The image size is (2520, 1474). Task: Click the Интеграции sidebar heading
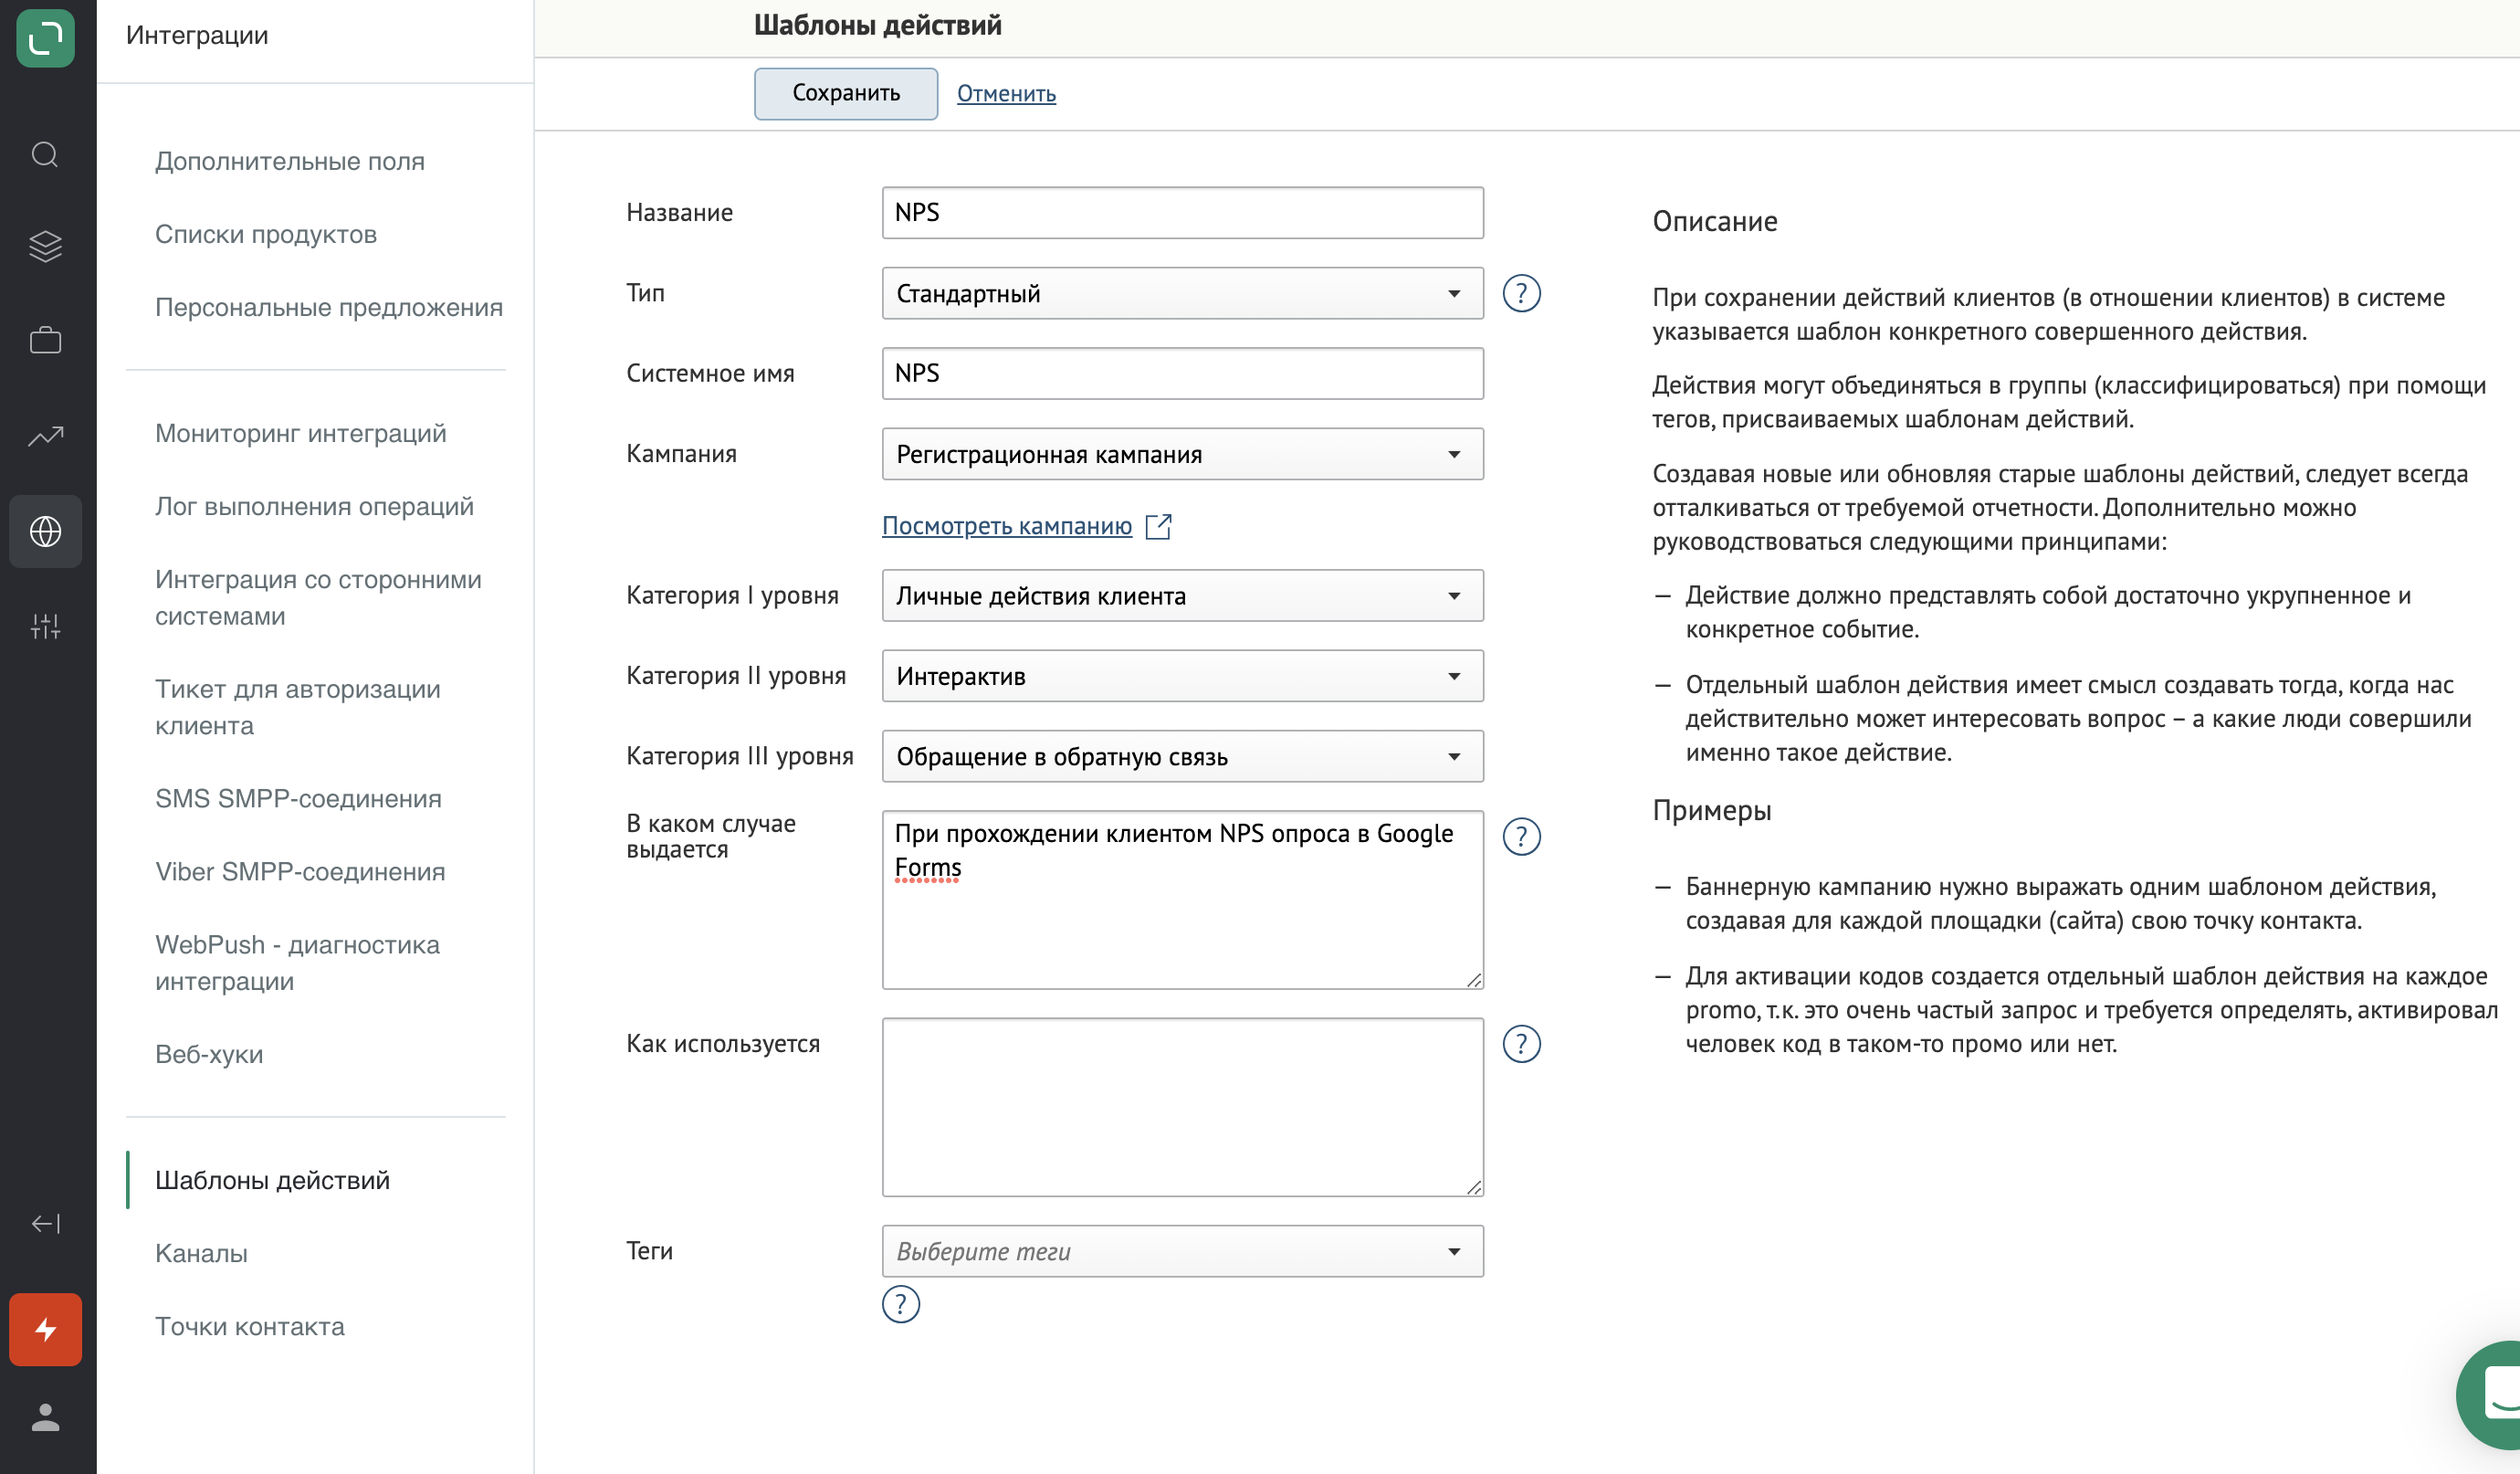coord(197,36)
